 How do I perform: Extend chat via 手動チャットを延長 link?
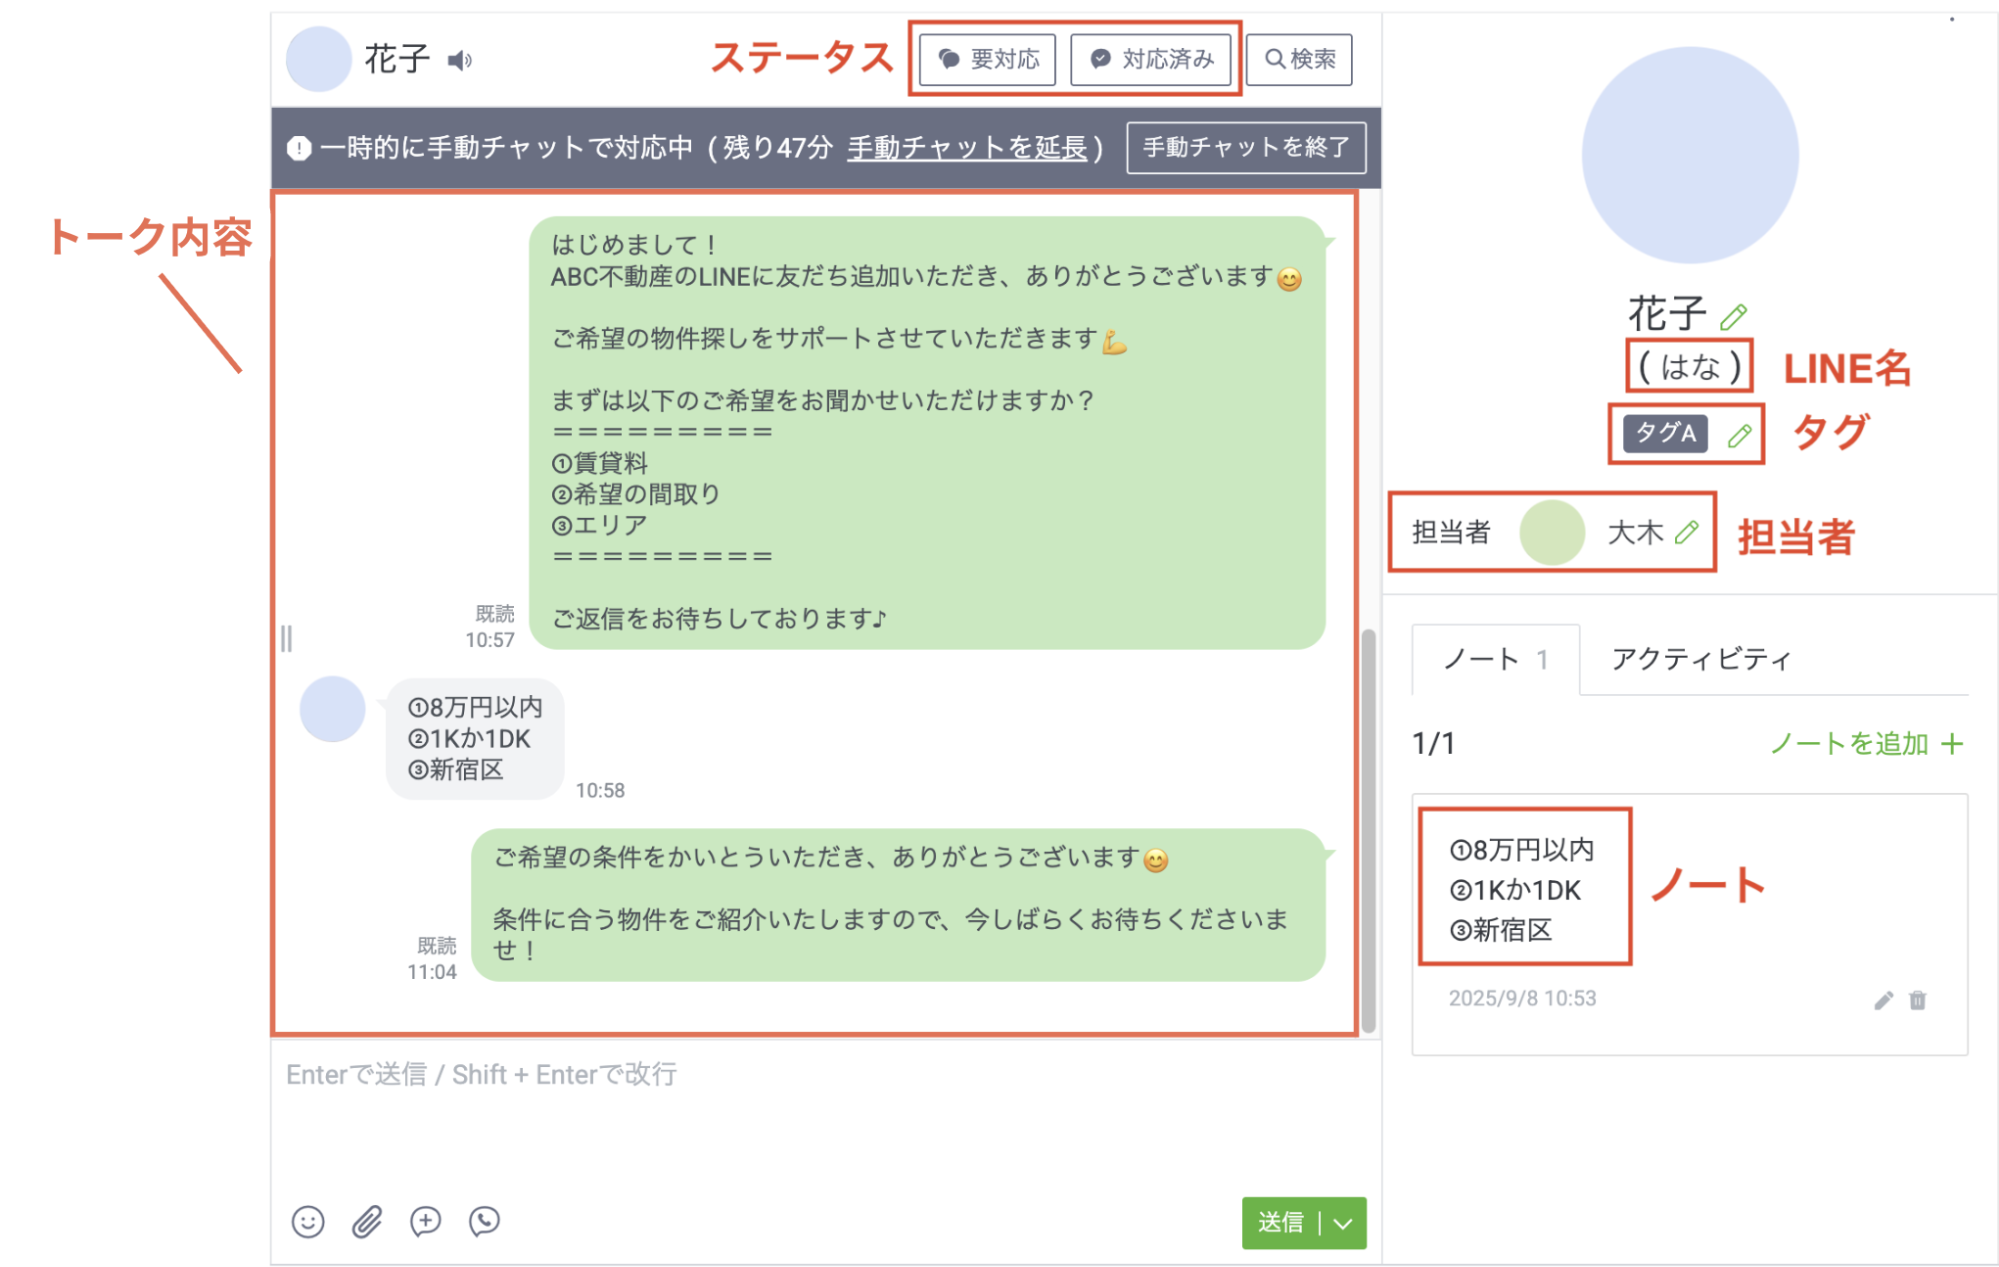(966, 147)
